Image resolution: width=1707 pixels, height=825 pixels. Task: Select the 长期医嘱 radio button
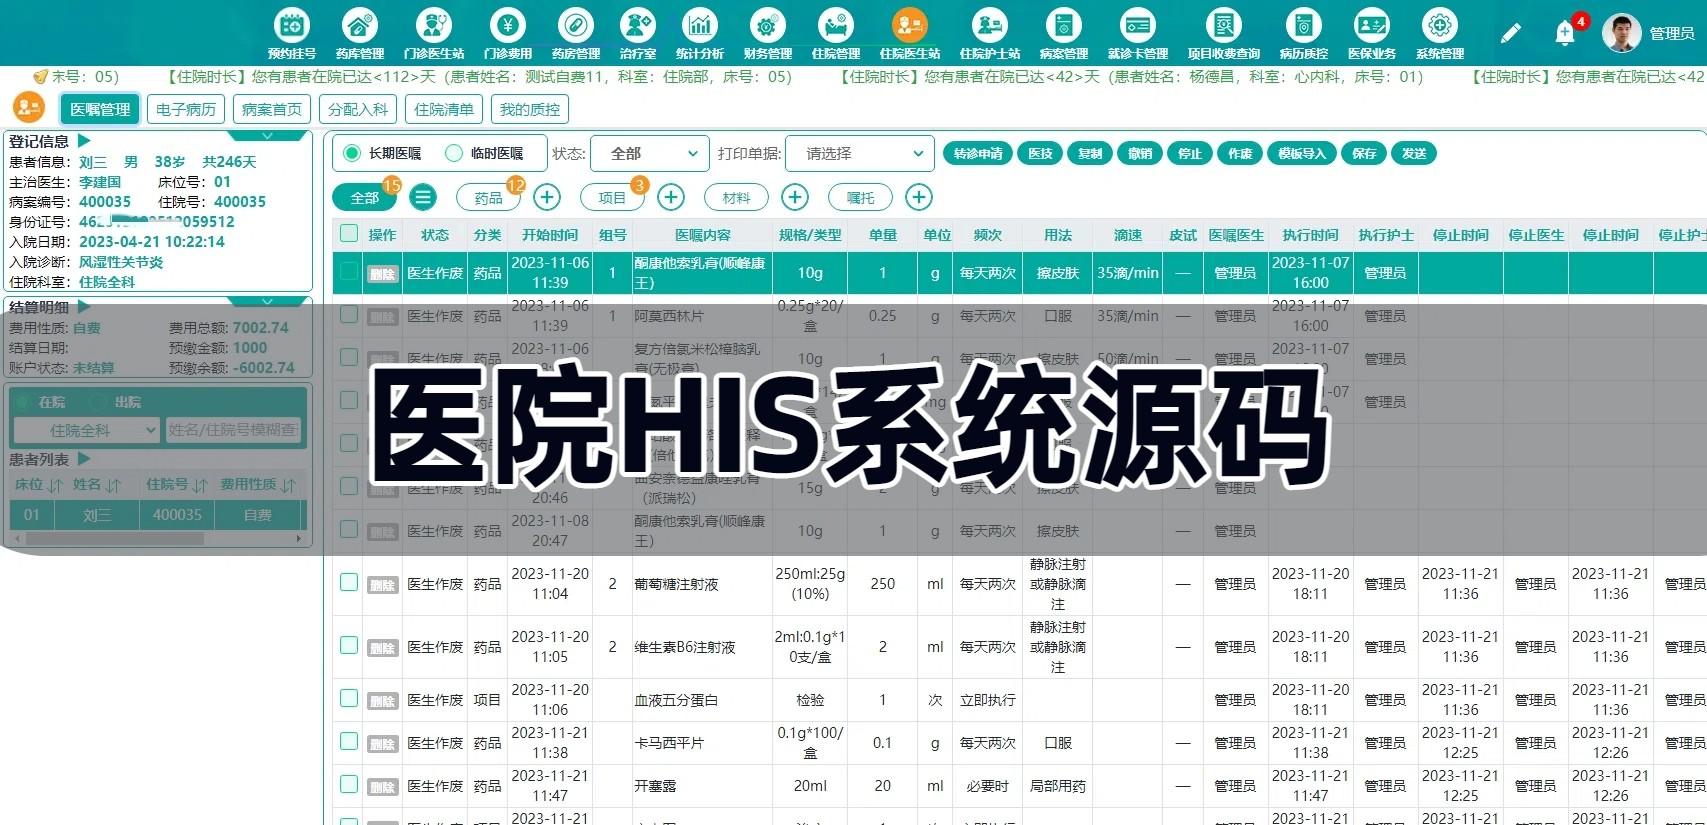tap(352, 153)
